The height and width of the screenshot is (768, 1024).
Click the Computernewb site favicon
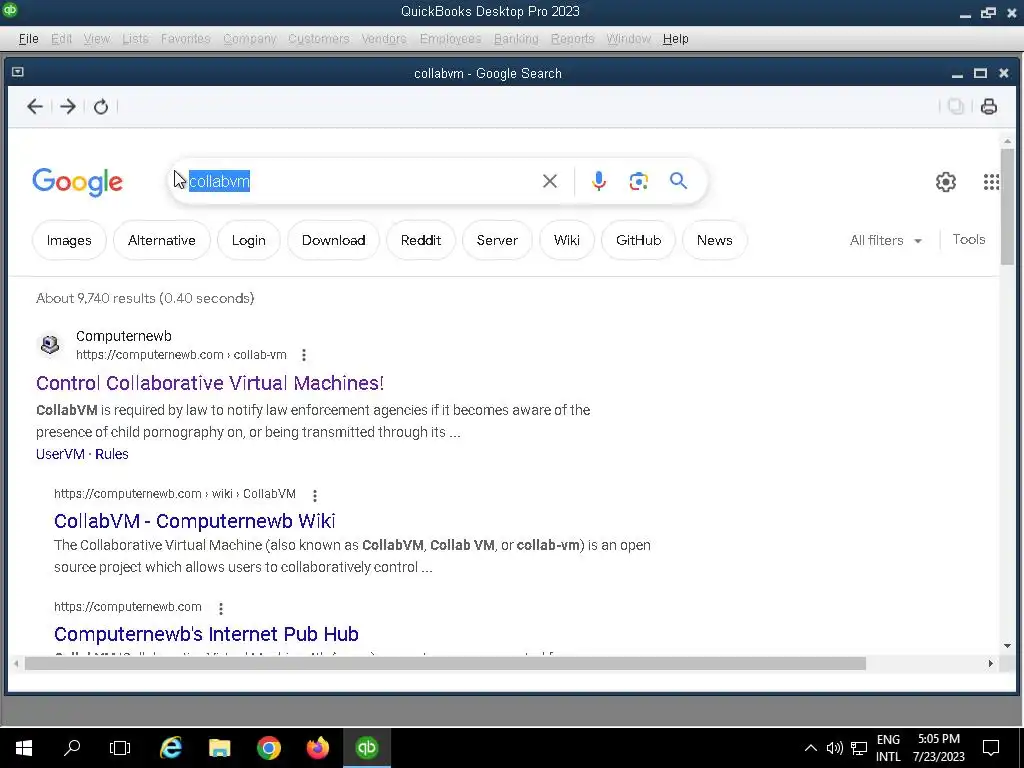(x=50, y=344)
